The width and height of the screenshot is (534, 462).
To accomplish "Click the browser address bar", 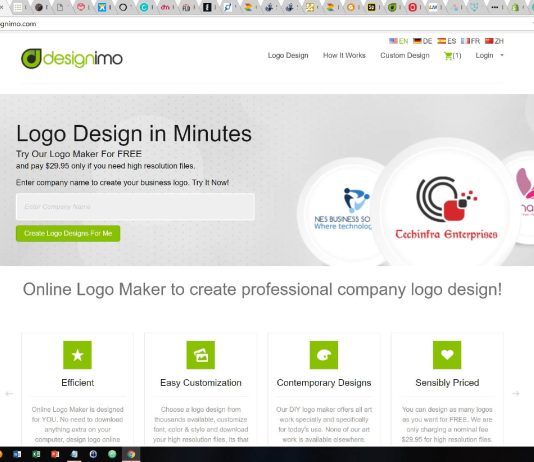I will 266,24.
